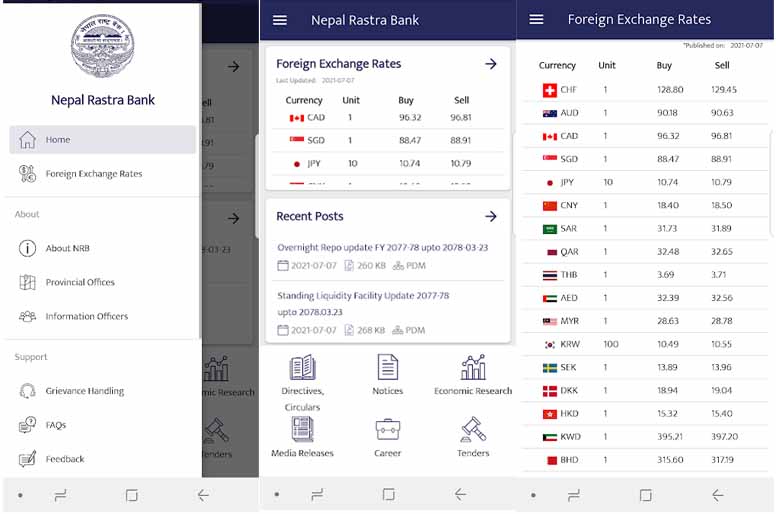Open the Economic Research chart icon
The width and height of the screenshot is (776, 514).
click(x=473, y=367)
